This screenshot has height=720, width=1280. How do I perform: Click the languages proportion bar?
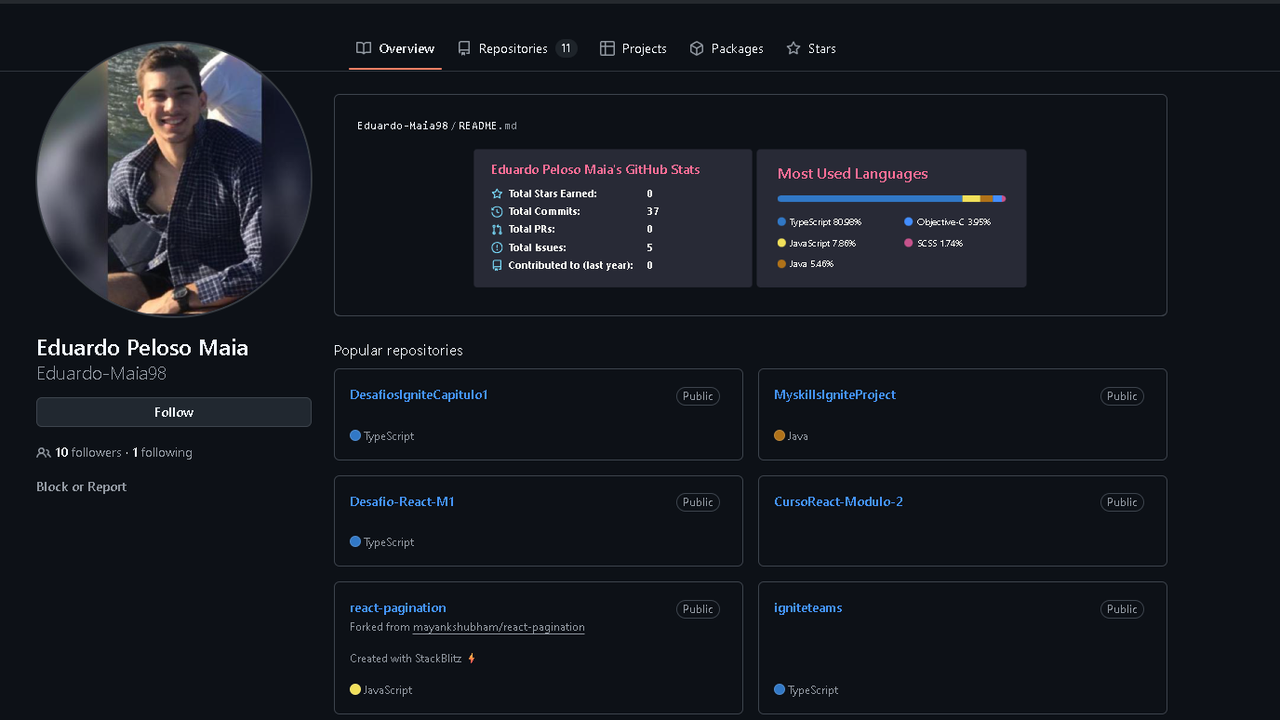coord(892,199)
